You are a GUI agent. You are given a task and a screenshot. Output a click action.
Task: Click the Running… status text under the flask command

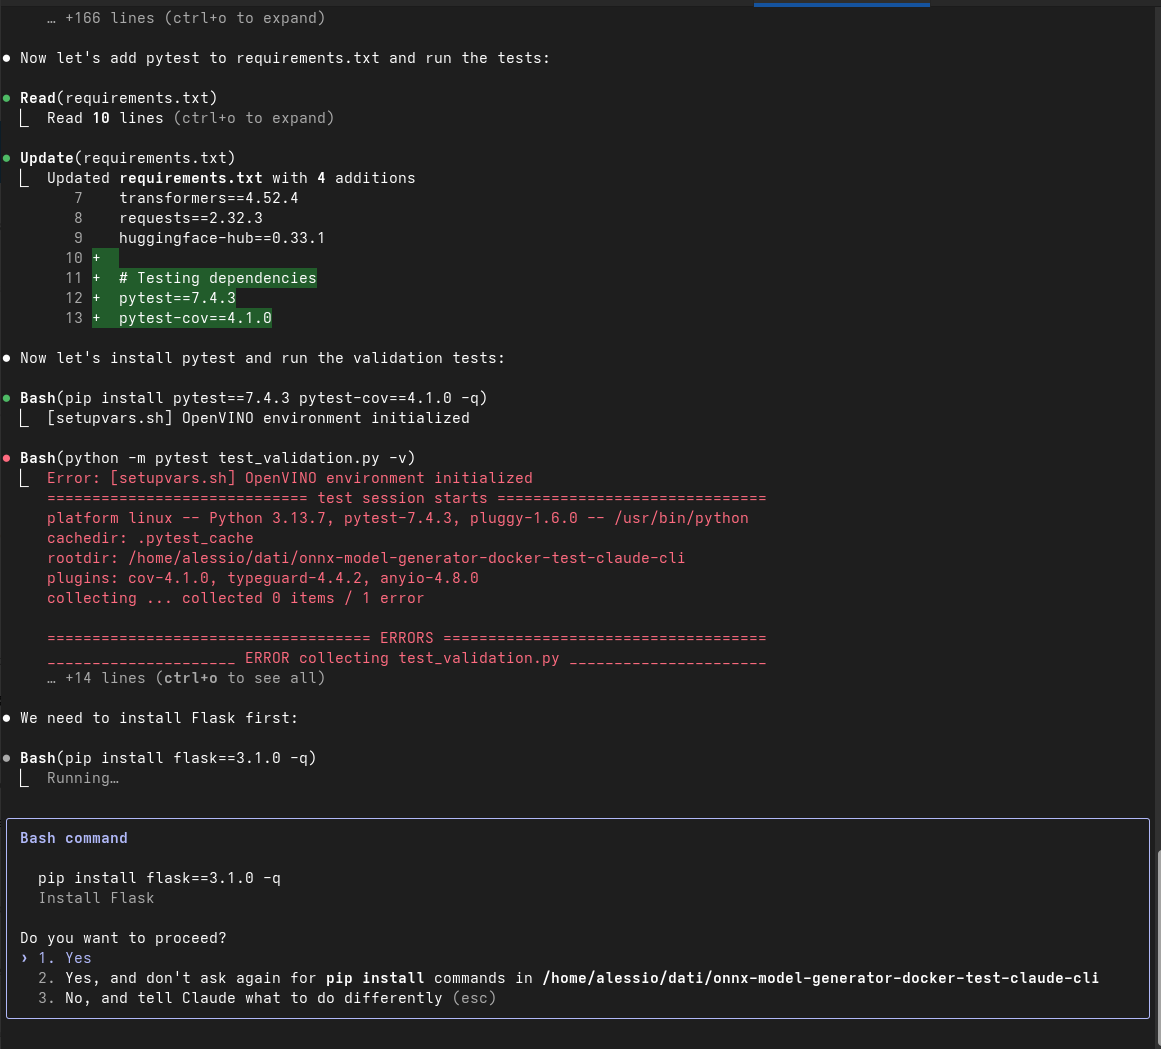click(82, 778)
